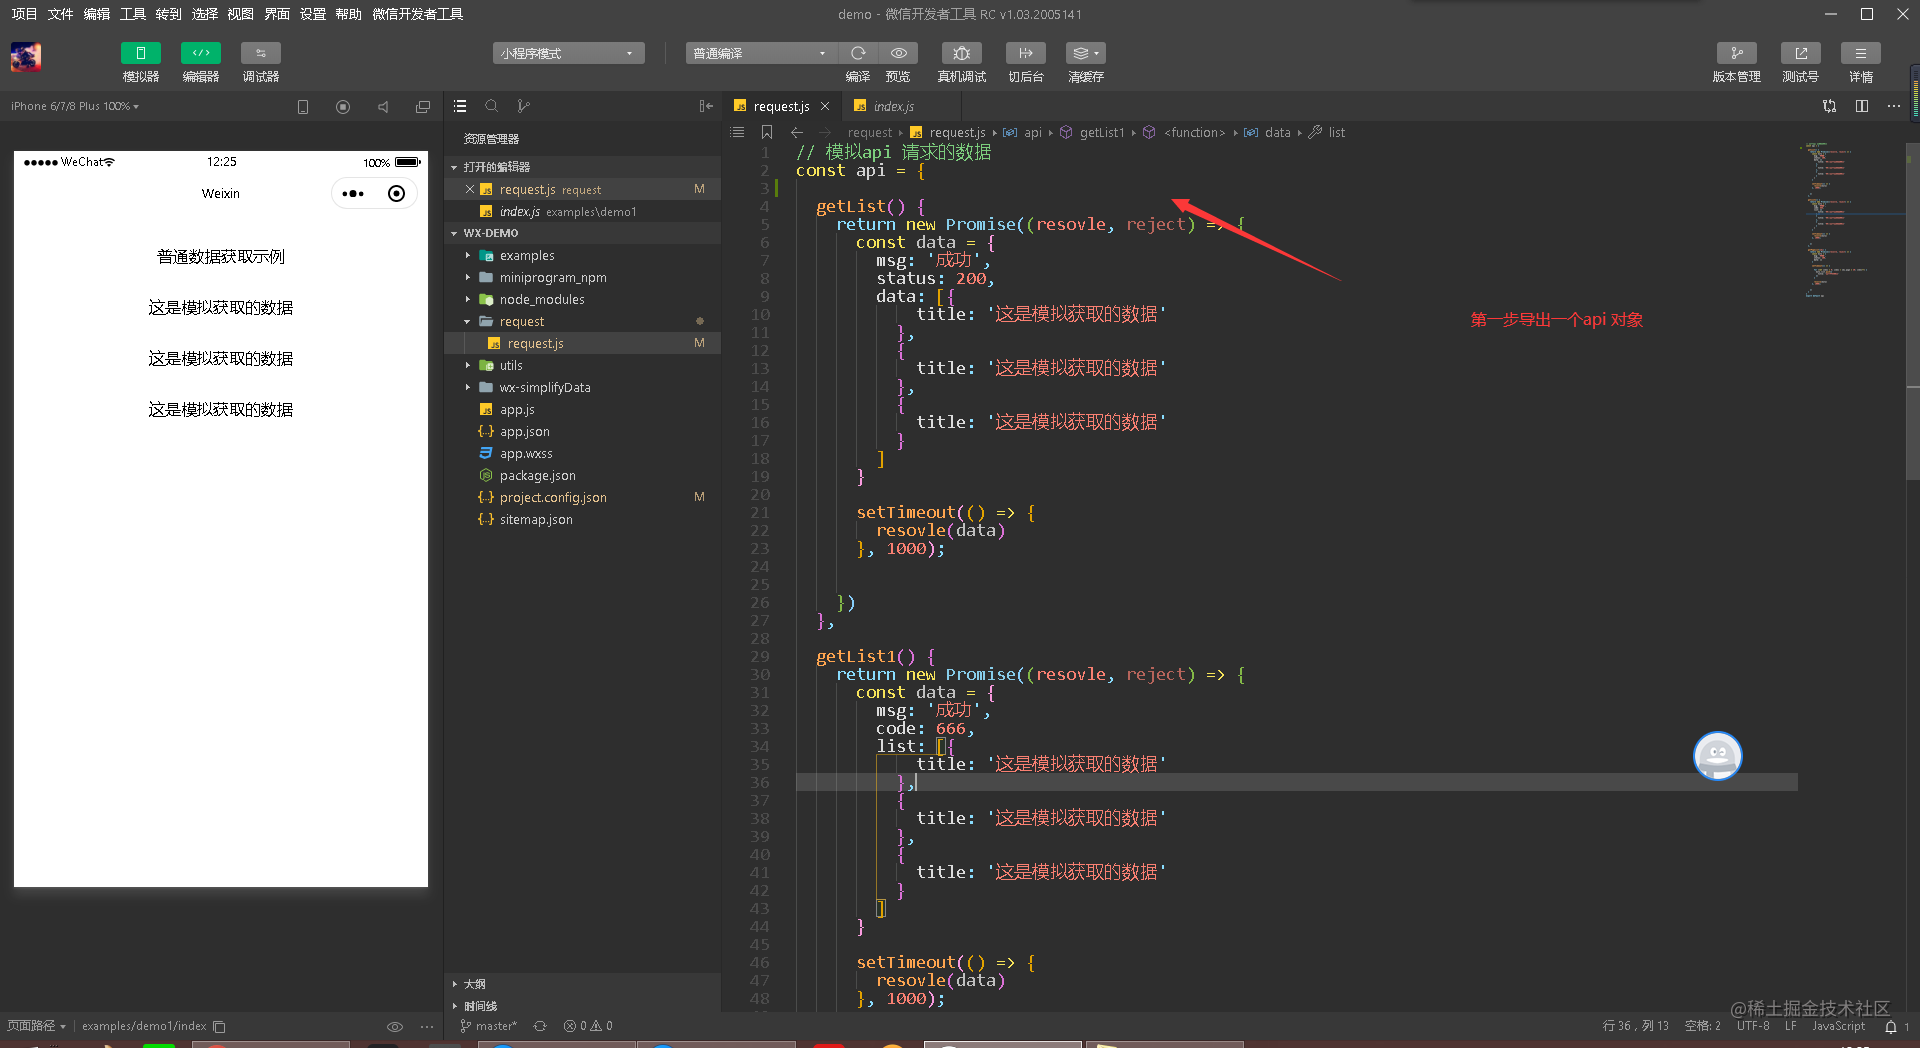1920x1048 pixels.
Task: Switch app to background icon
Action: click(x=1026, y=53)
